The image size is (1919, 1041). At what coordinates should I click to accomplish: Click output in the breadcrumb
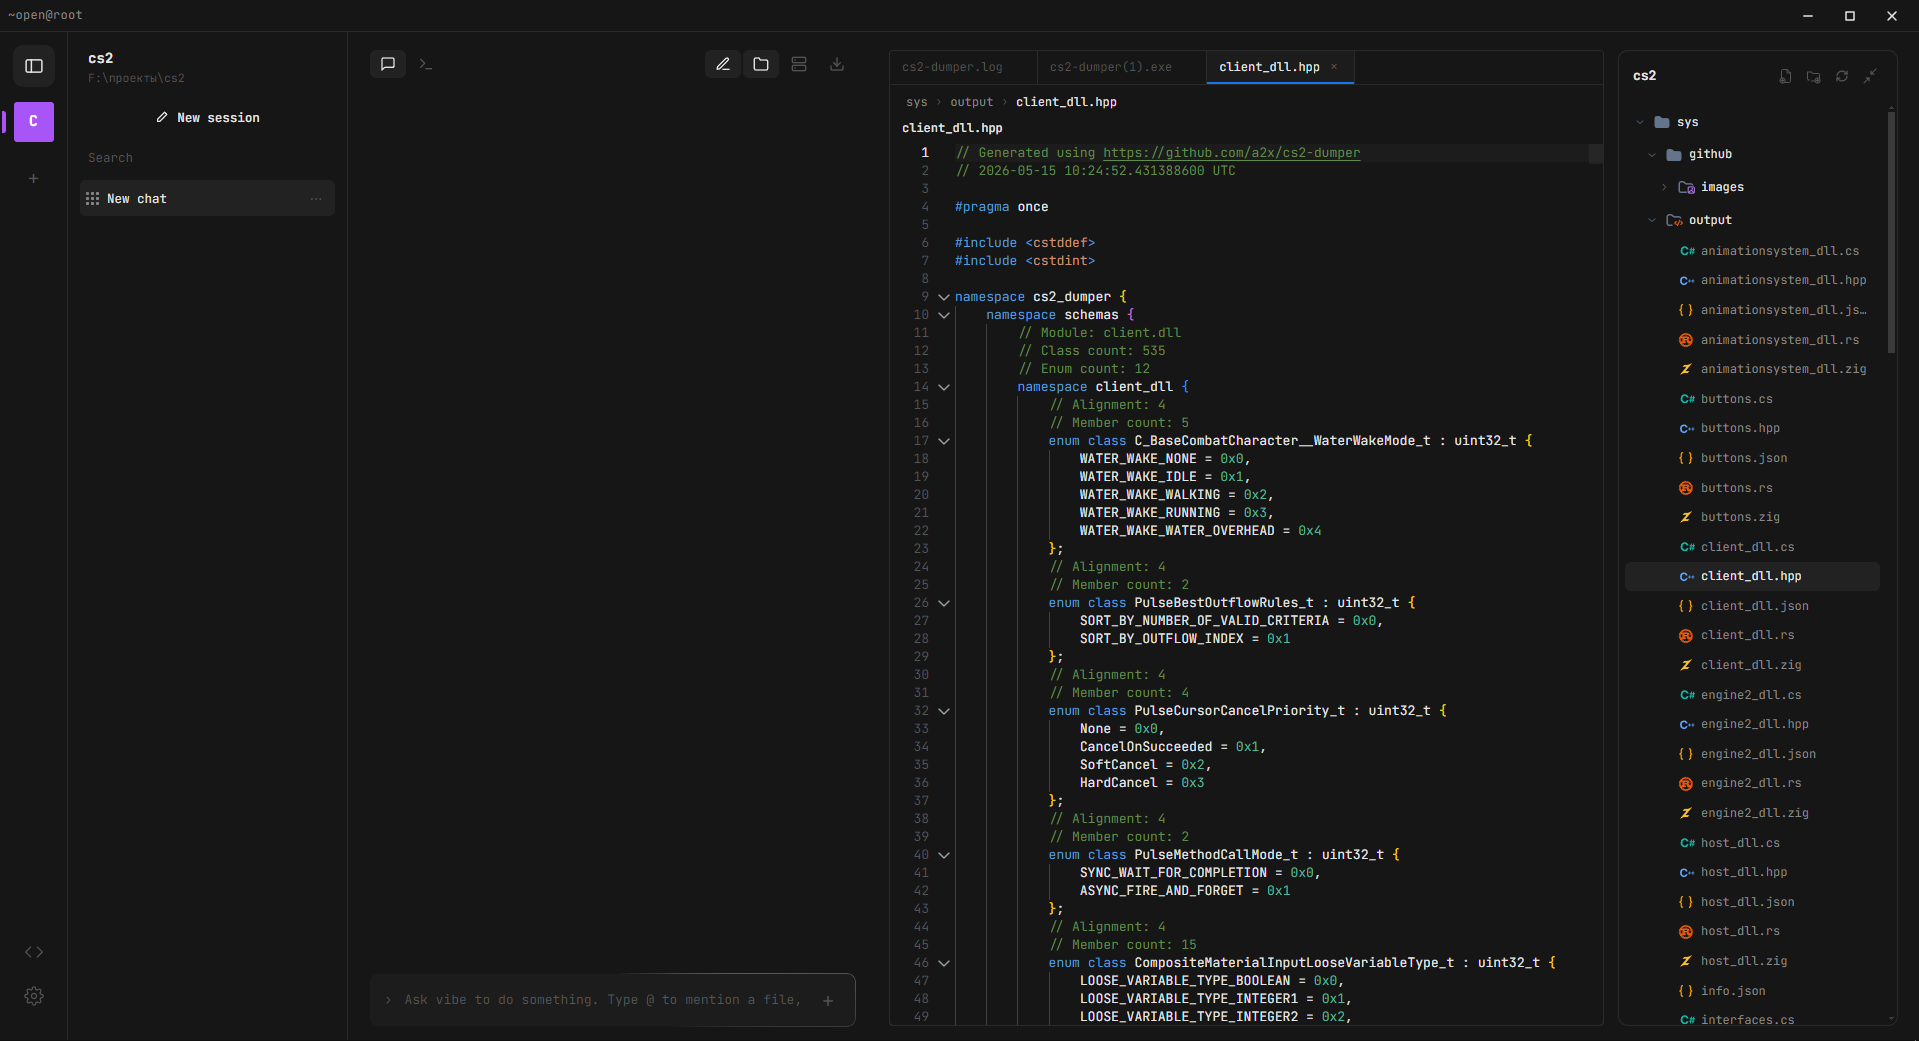point(971,102)
